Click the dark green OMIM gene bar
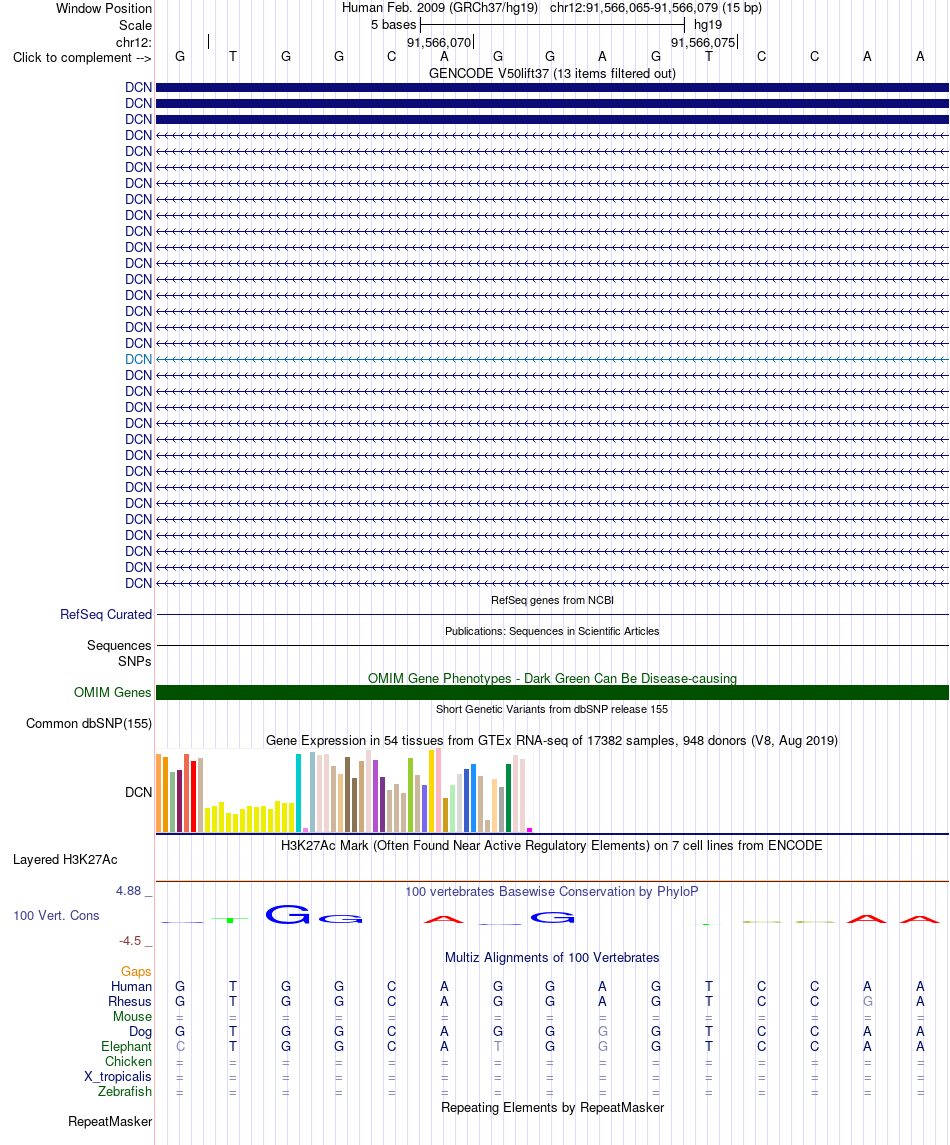The image size is (950, 1145). [x=552, y=692]
